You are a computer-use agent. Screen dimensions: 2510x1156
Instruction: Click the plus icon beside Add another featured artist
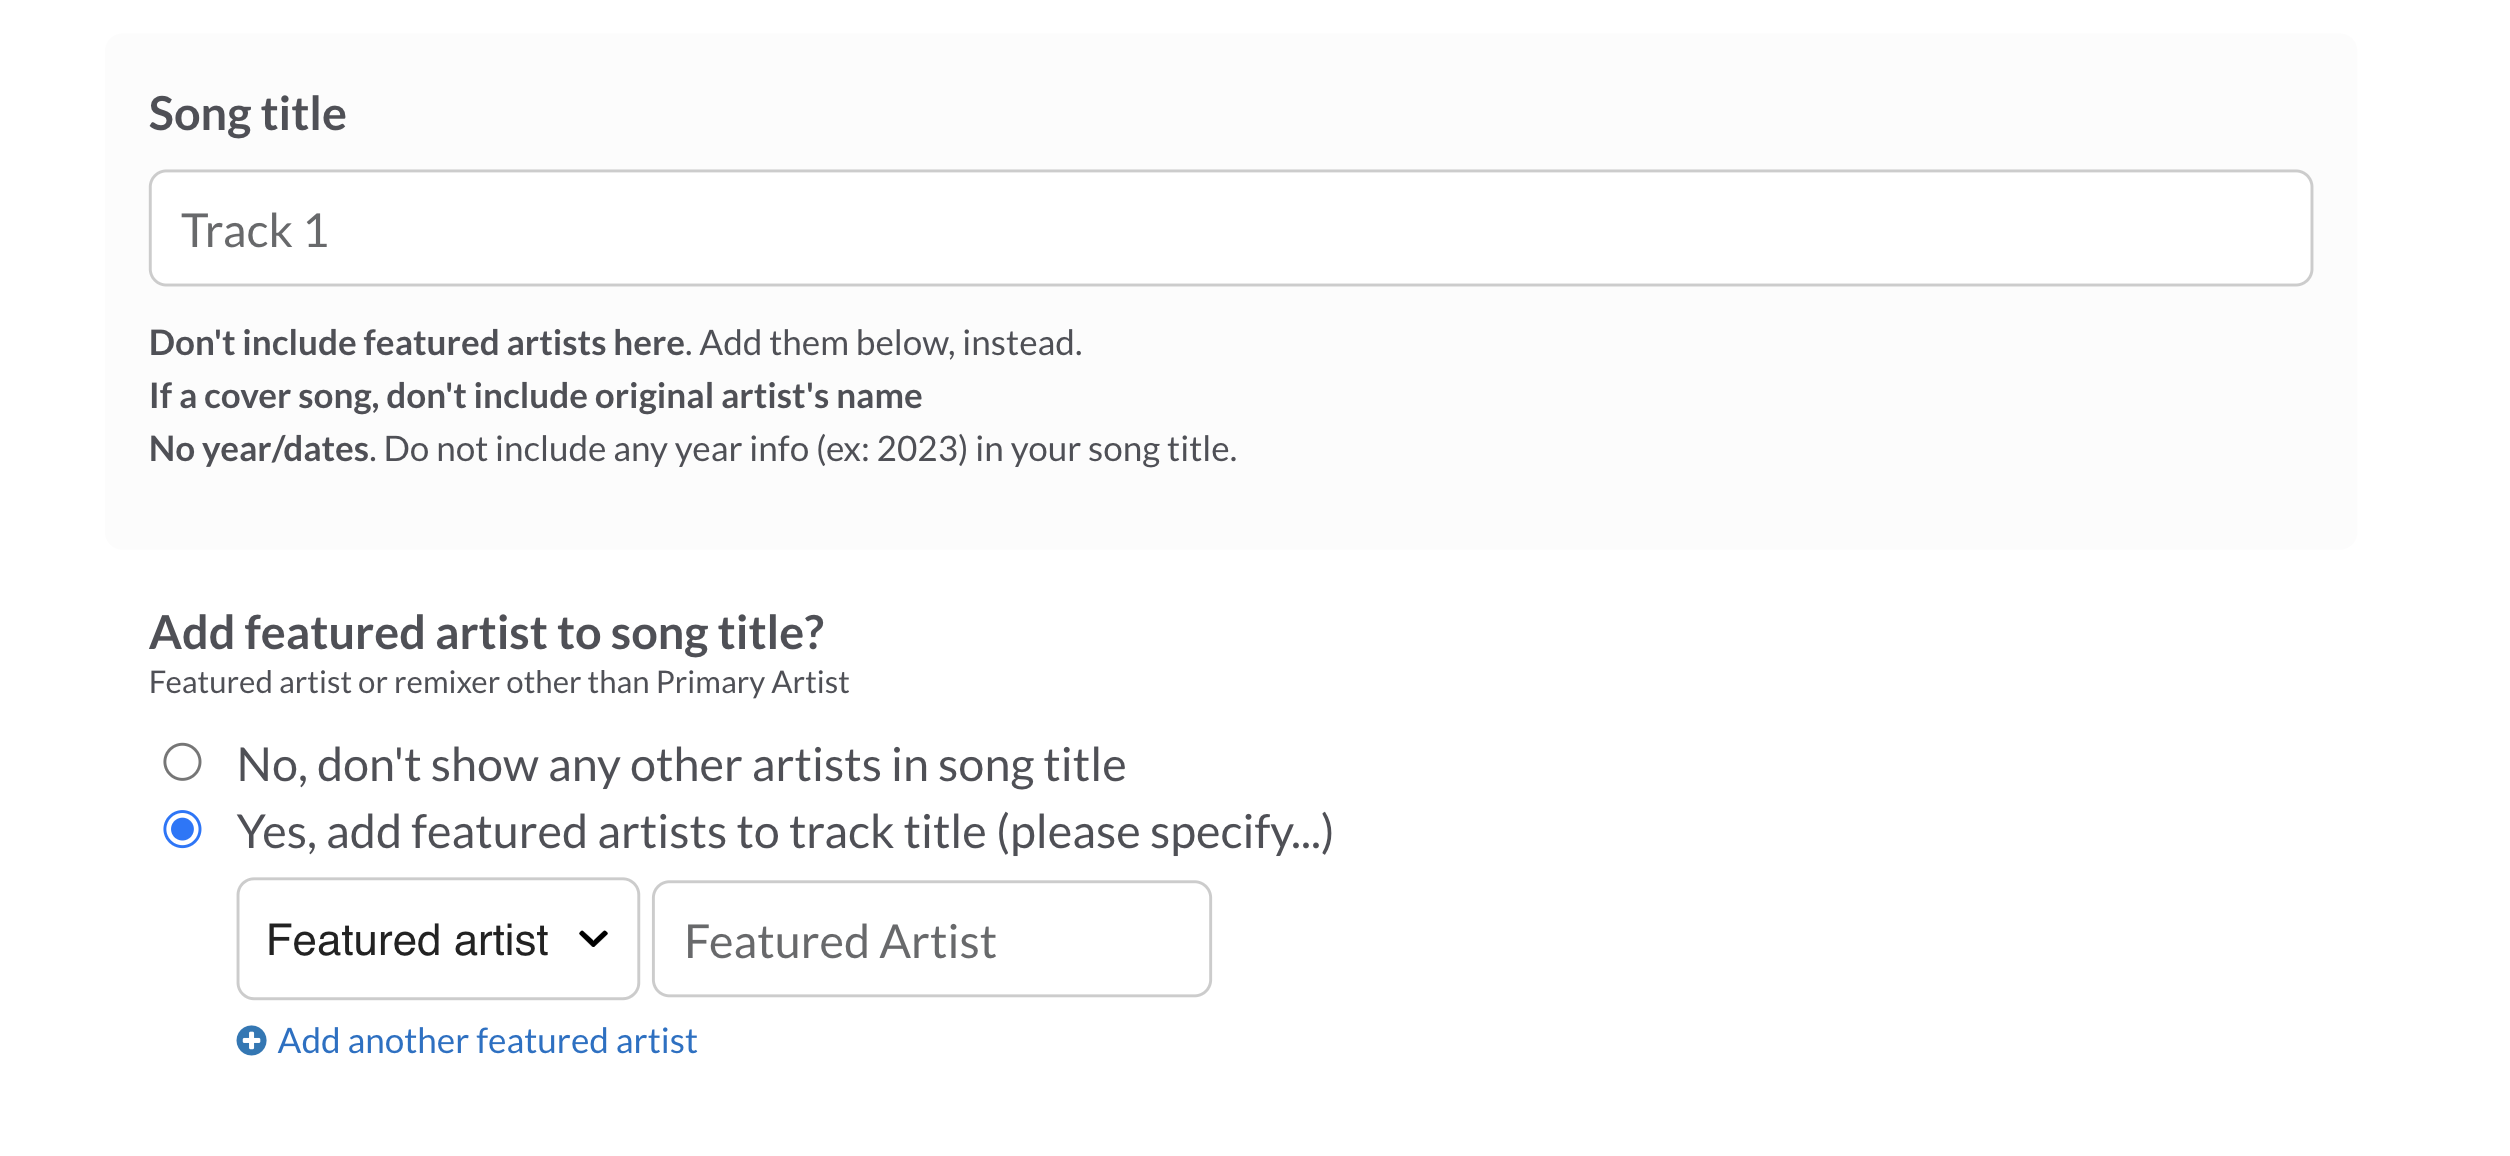(251, 1041)
